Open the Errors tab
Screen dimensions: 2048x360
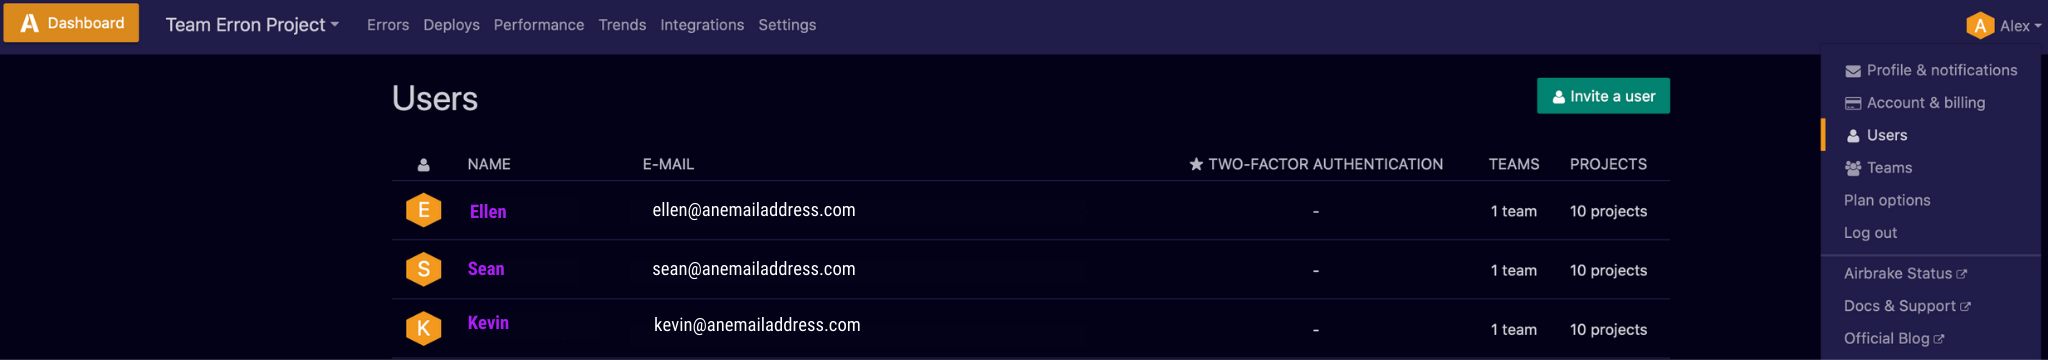coord(388,25)
